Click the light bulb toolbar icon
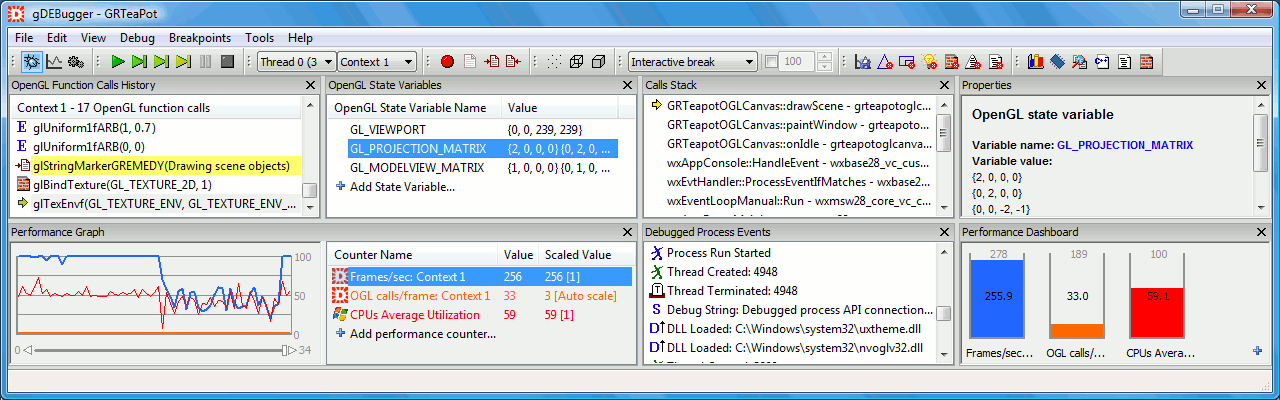The width and height of the screenshot is (1280, 400). (x=929, y=62)
